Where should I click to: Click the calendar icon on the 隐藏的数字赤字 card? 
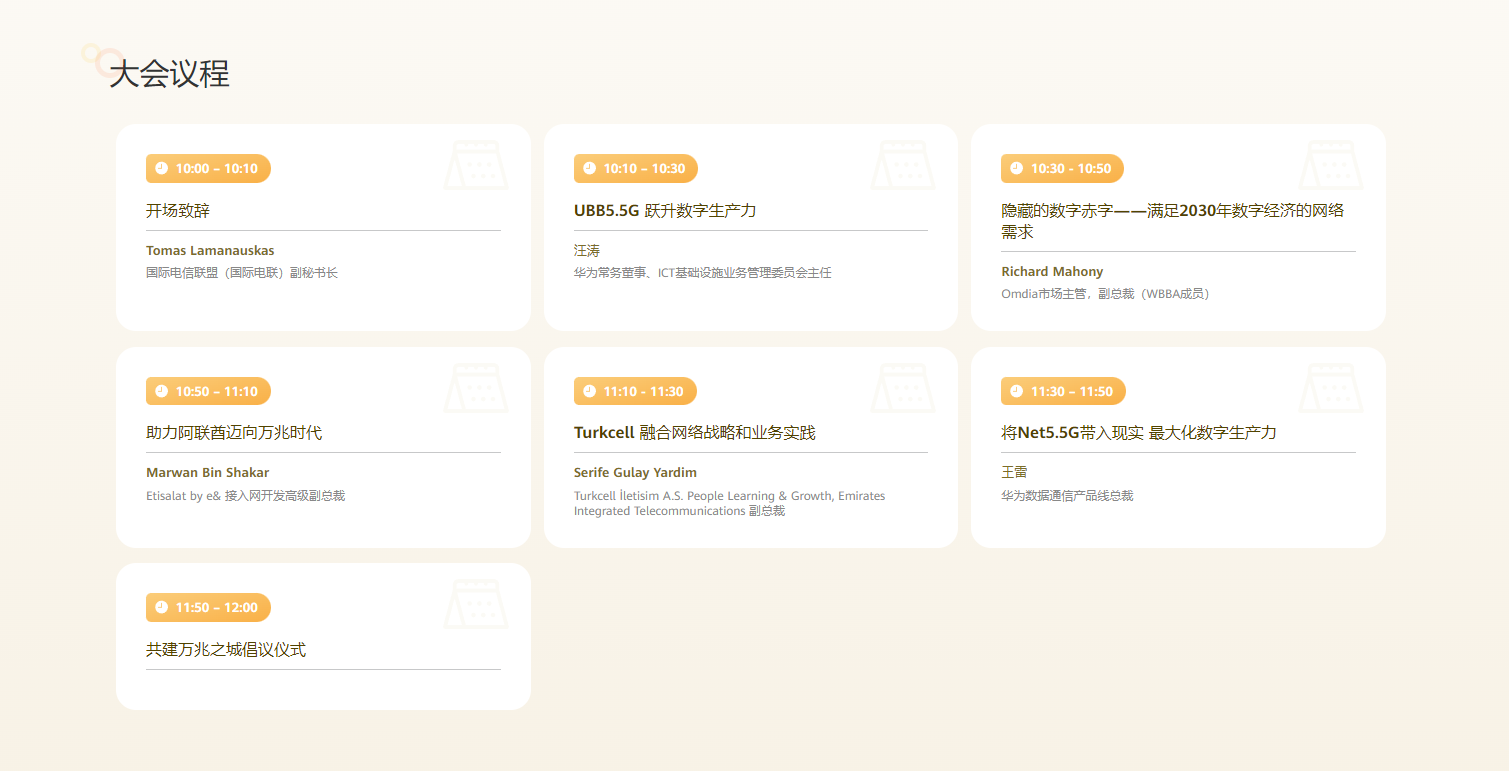click(x=1330, y=165)
